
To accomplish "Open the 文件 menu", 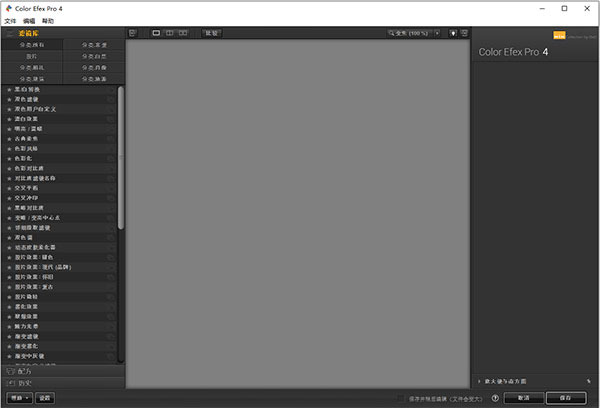I will click(x=10, y=21).
